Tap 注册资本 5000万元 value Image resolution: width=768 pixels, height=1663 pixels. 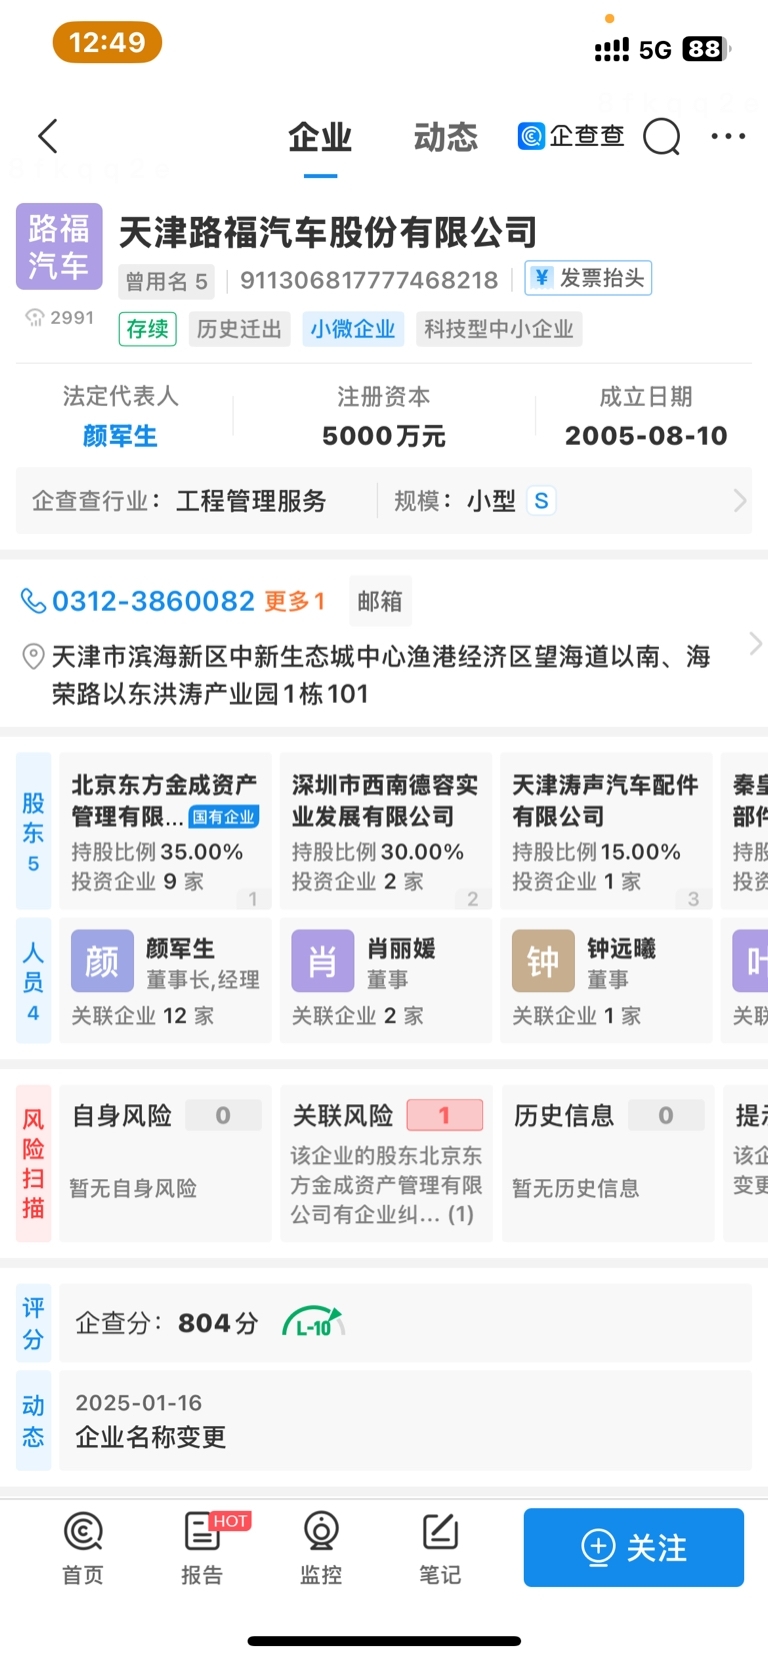tap(384, 436)
